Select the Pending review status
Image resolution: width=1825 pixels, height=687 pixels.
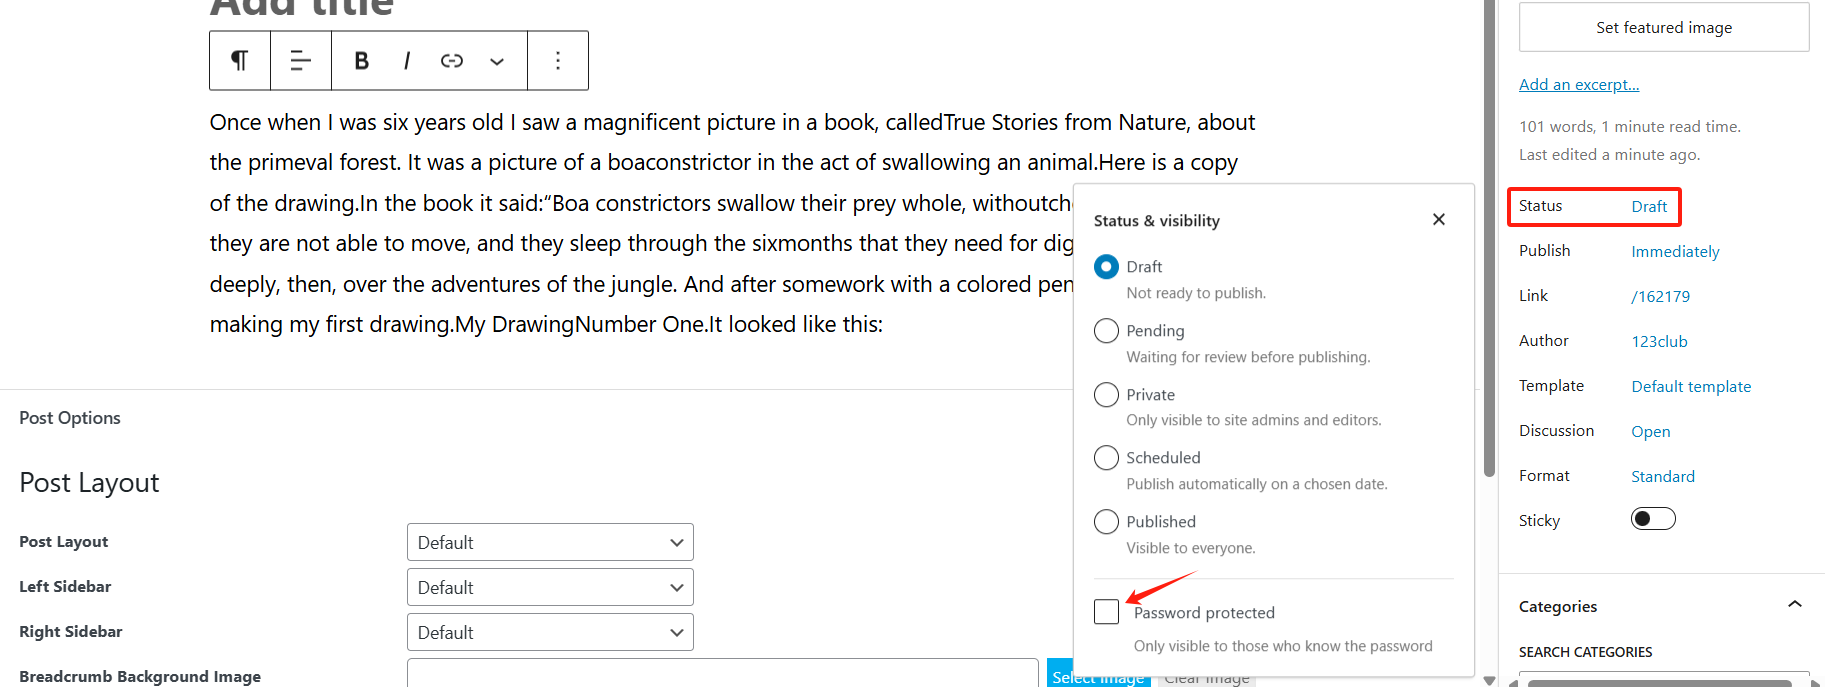pyautogui.click(x=1106, y=330)
